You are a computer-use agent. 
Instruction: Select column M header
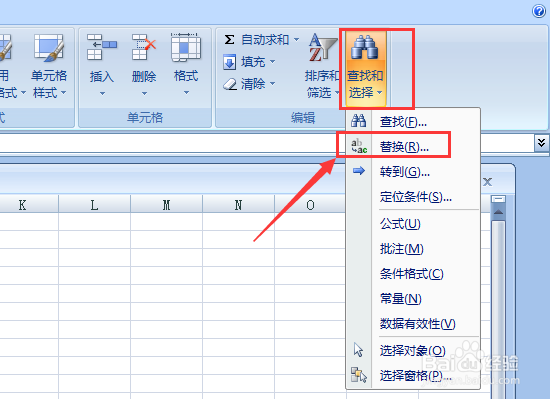(167, 204)
